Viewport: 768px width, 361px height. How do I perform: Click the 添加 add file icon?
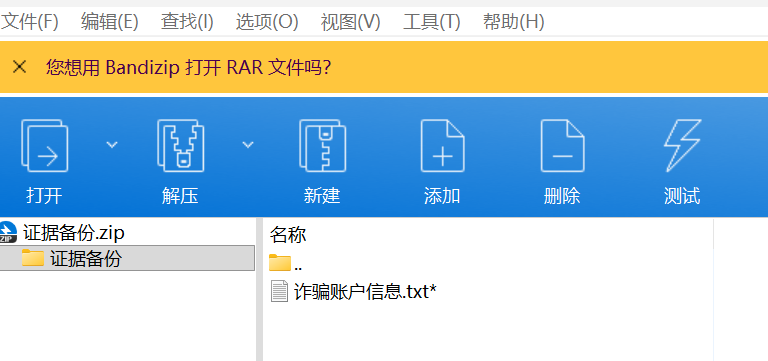pyautogui.click(x=442, y=145)
